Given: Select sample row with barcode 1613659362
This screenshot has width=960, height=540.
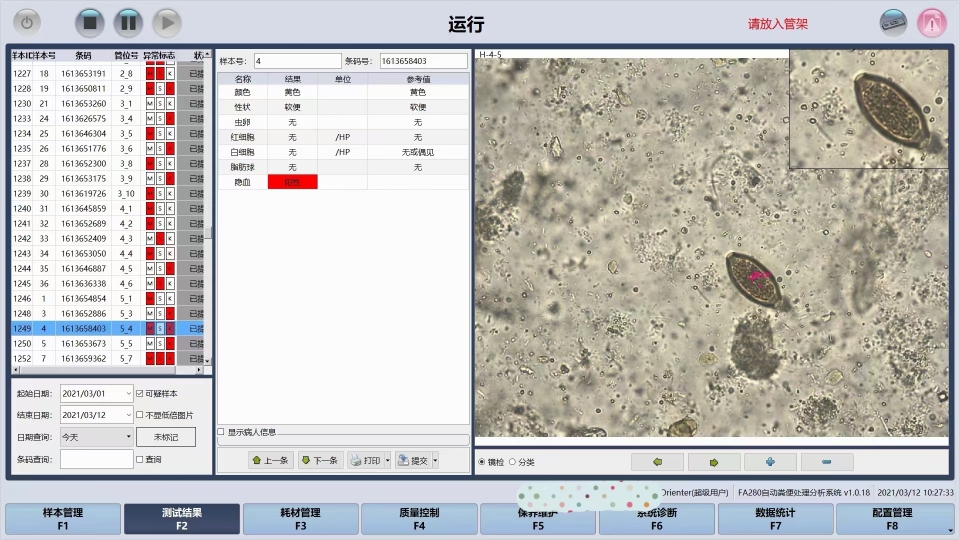Looking at the screenshot, I should [x=108, y=359].
